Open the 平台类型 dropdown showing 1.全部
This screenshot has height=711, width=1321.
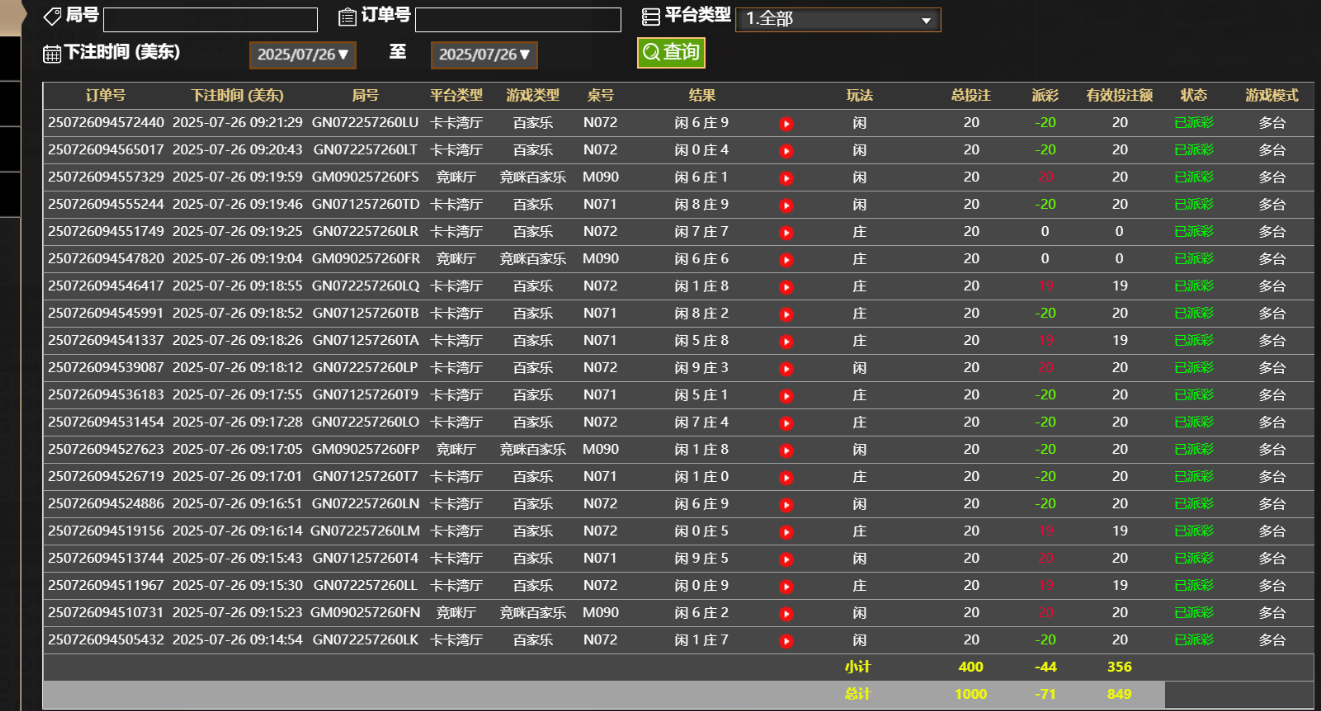(838, 18)
